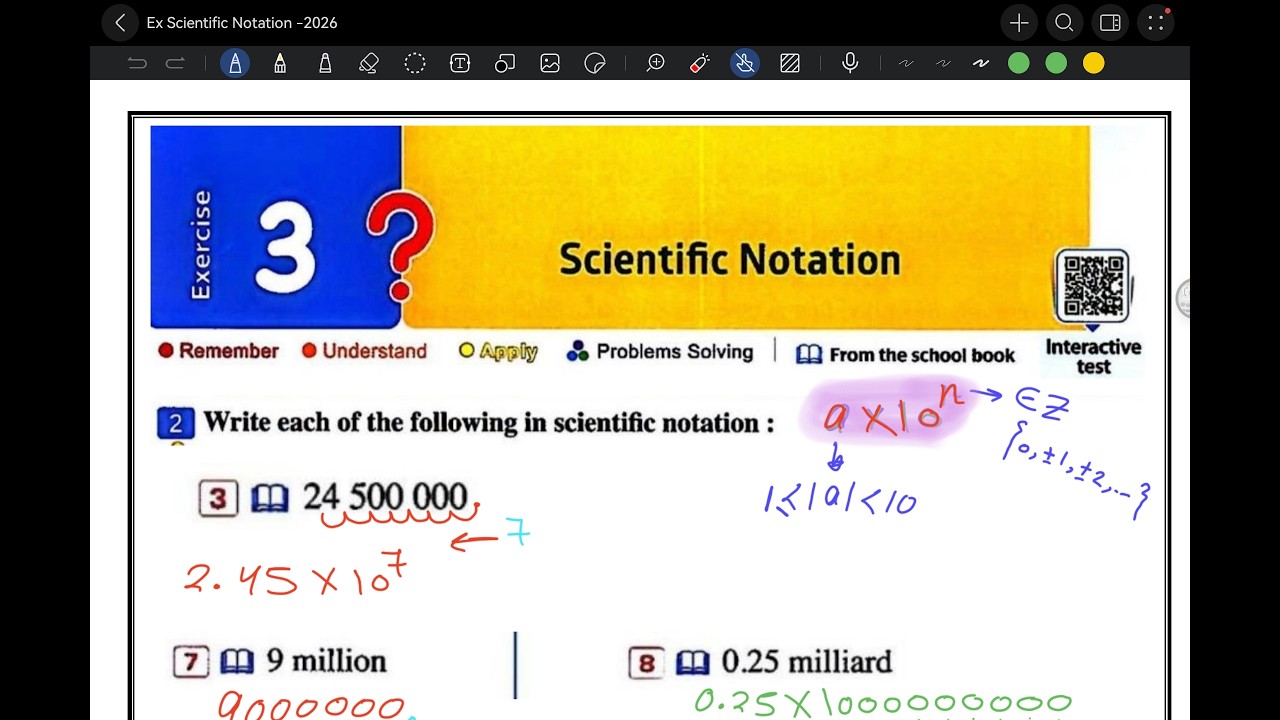The image size is (1280, 720).
Task: Start voice recording with microphone
Action: [x=850, y=63]
